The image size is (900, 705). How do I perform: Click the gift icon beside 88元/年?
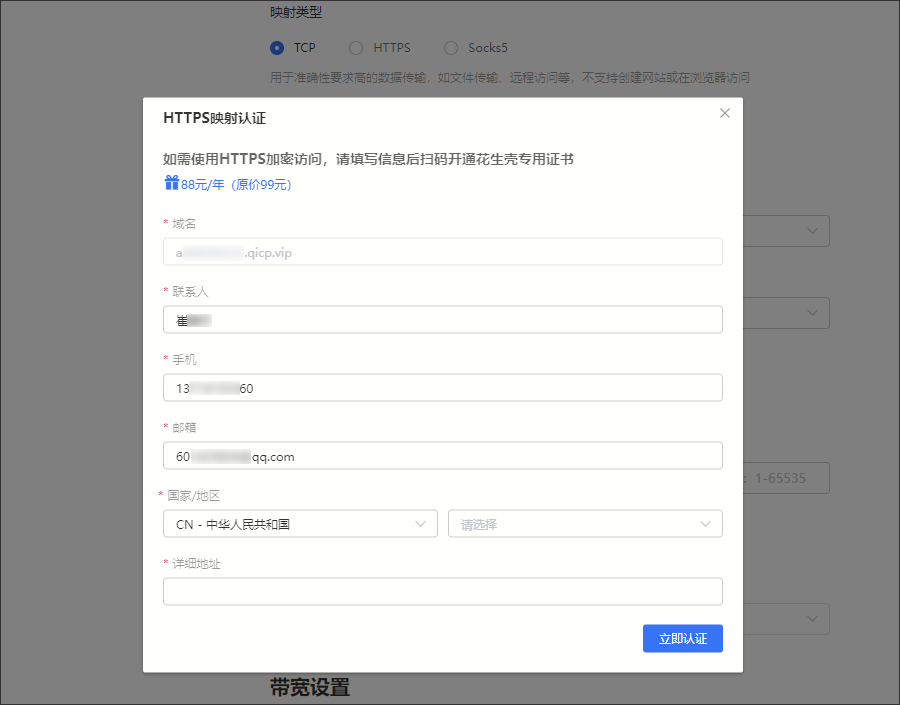click(172, 183)
